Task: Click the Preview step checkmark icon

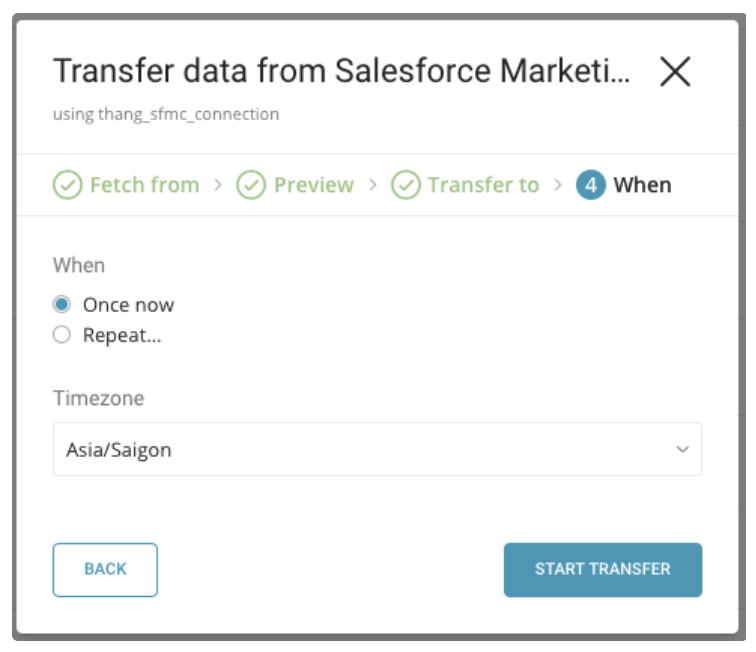Action: click(251, 185)
